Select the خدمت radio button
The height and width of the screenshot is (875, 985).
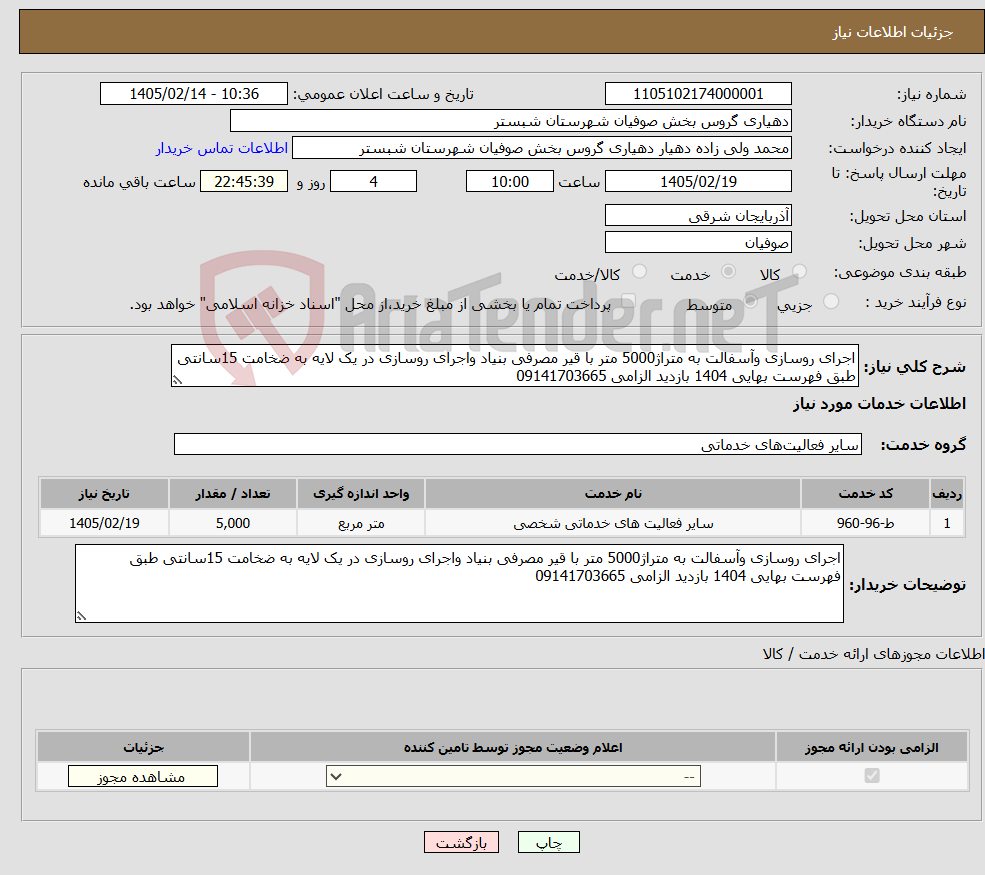click(729, 271)
